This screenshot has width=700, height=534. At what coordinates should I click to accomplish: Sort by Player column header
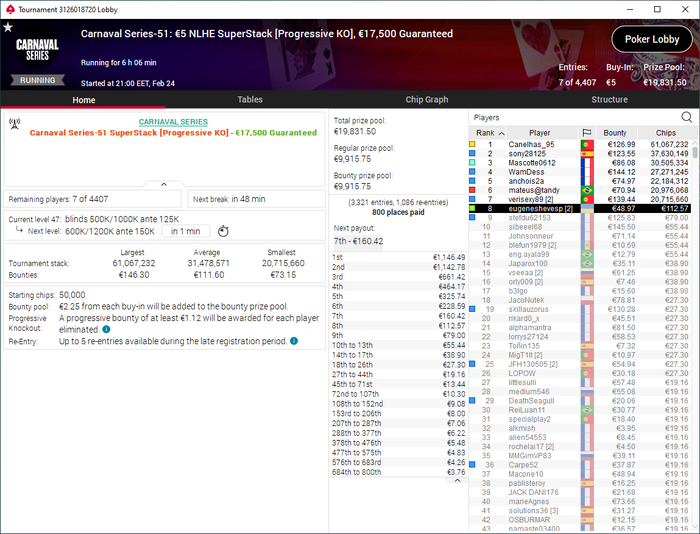pyautogui.click(x=540, y=133)
